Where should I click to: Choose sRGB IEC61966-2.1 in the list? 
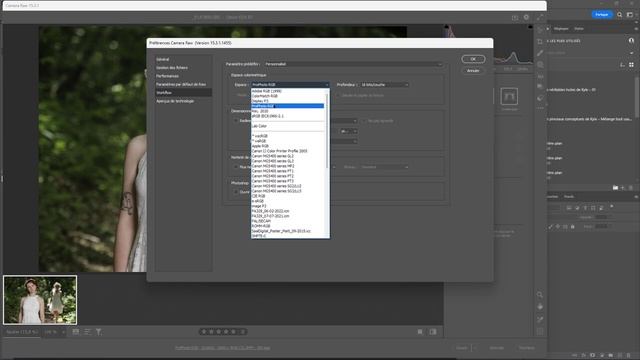click(x=268, y=116)
